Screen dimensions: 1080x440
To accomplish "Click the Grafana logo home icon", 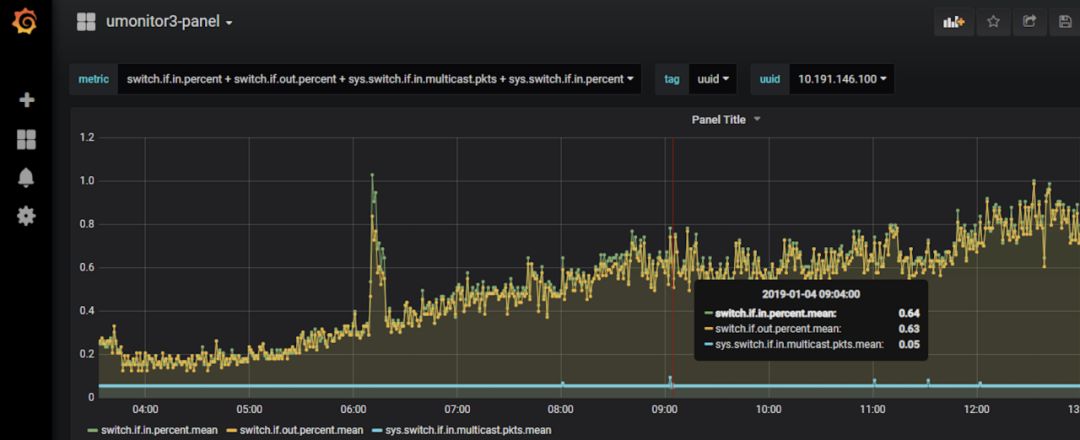I will coord(26,22).
